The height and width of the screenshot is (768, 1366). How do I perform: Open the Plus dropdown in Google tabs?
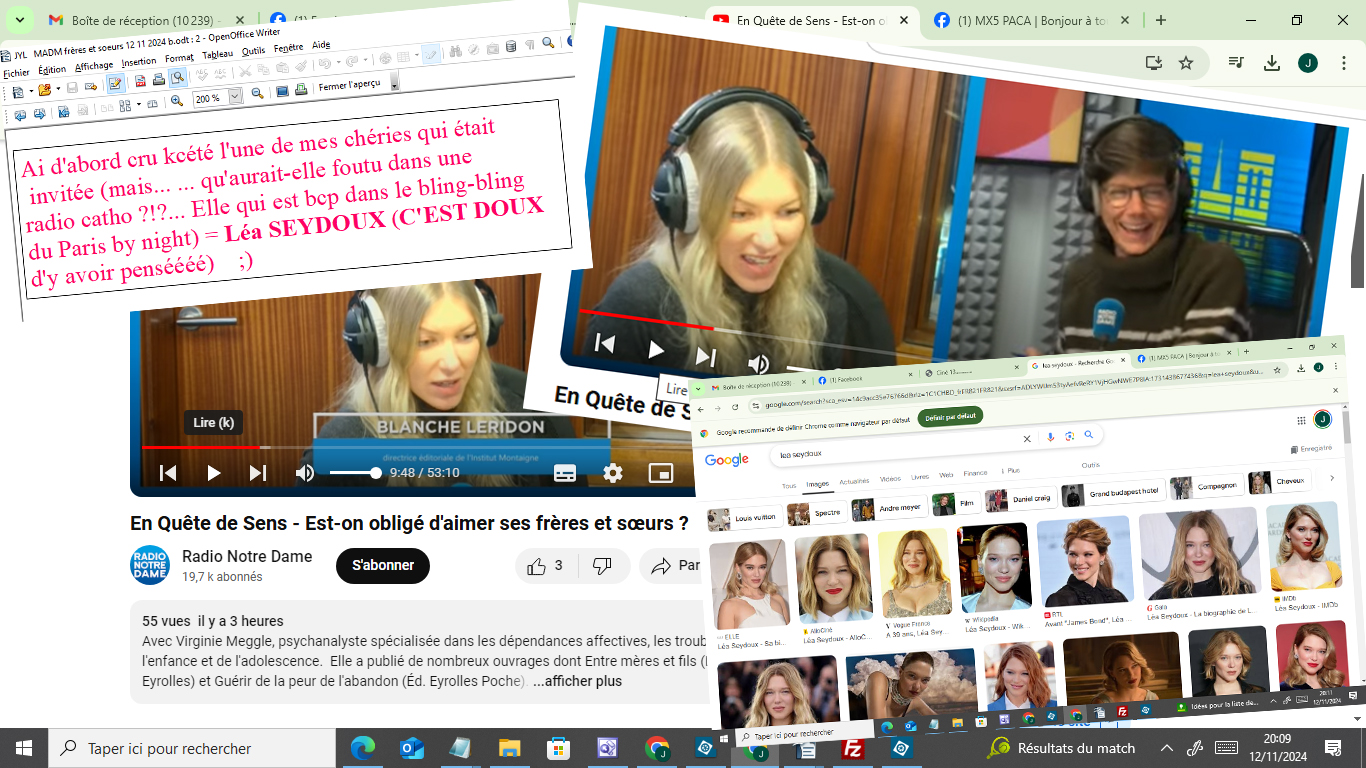[1011, 470]
